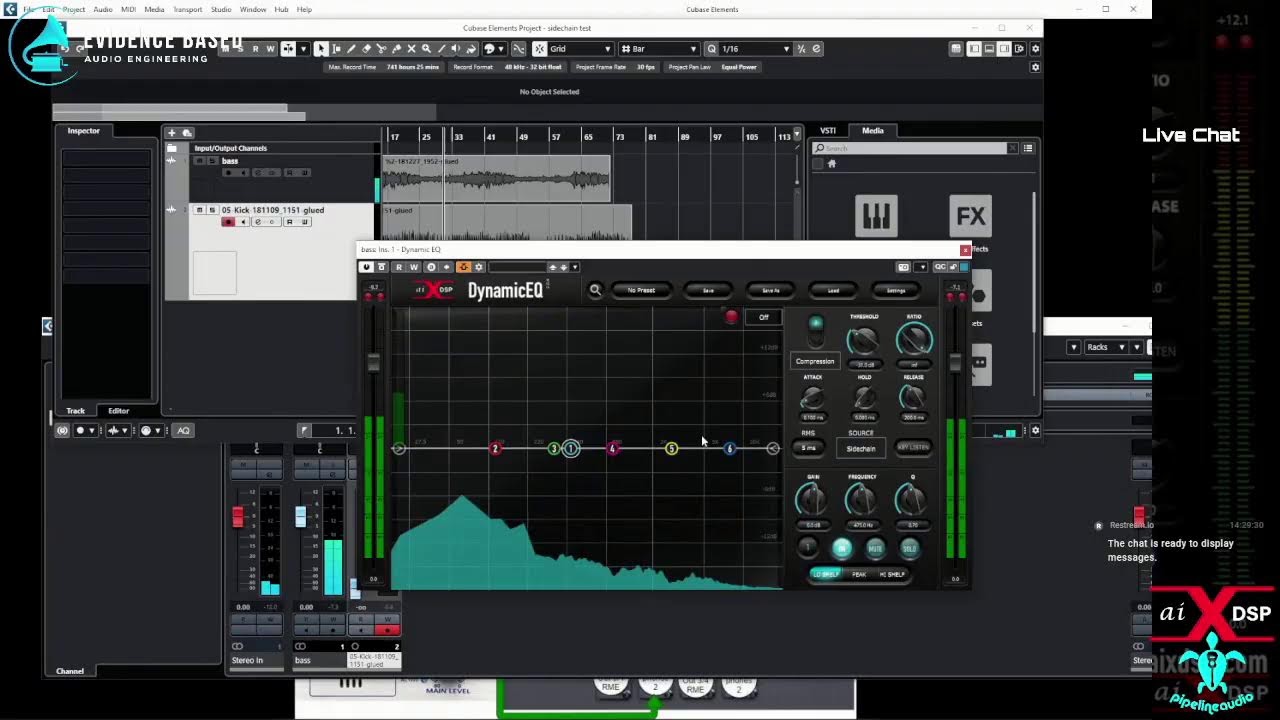Viewport: 1280px width, 720px height.
Task: Click the DynamicEQ input level fader
Action: click(x=374, y=363)
